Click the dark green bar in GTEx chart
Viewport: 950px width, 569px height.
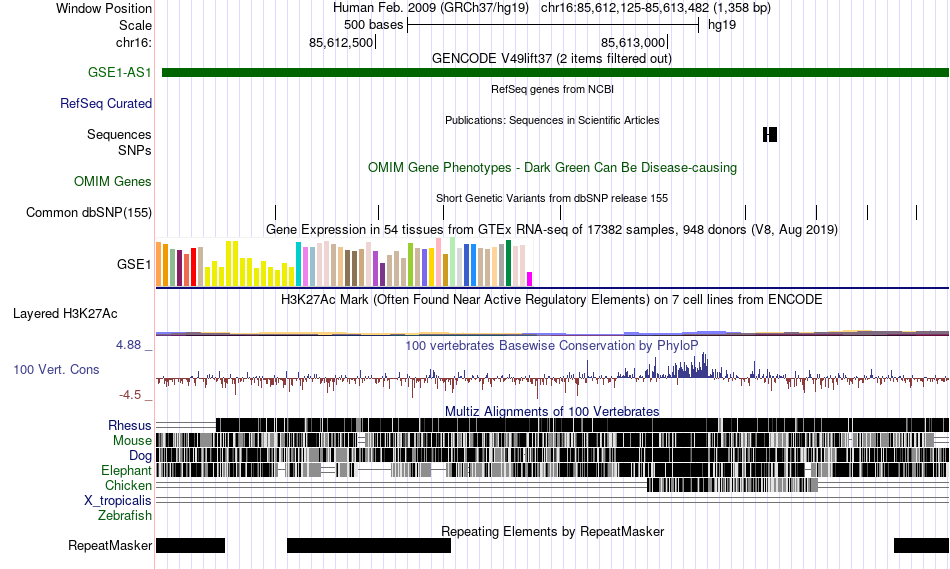[508, 263]
